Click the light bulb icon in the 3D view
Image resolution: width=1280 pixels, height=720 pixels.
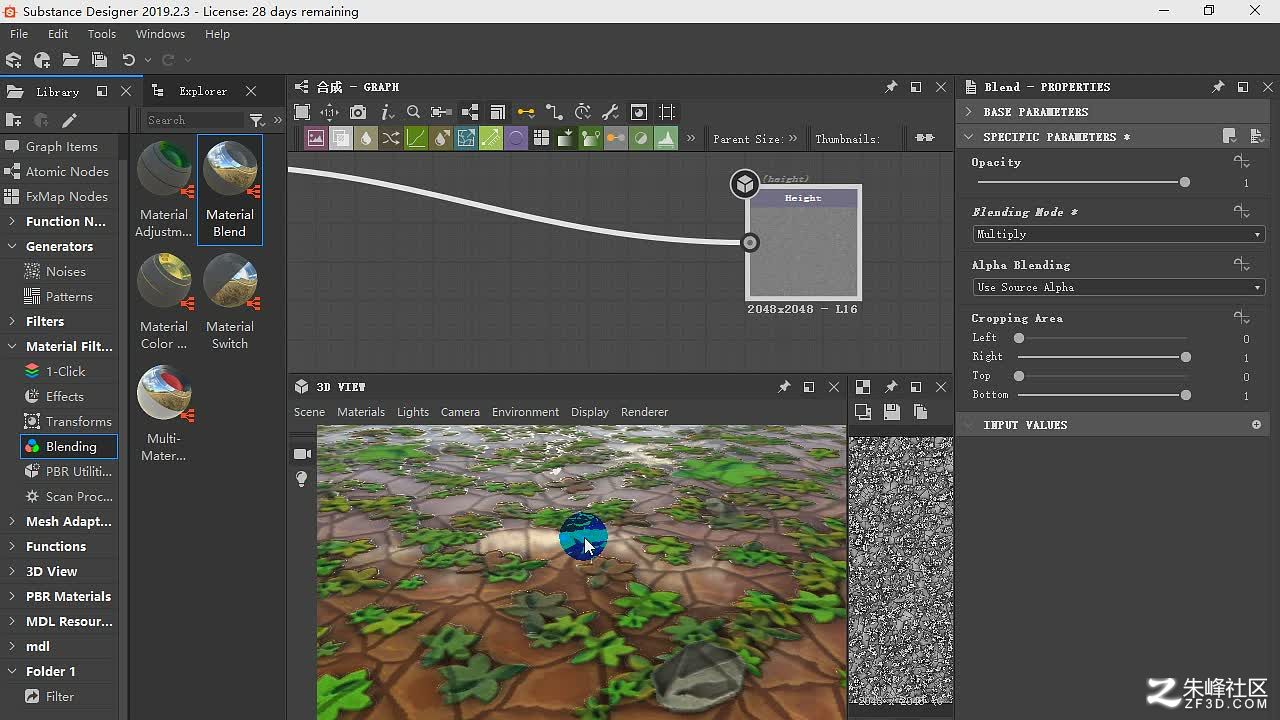point(302,480)
